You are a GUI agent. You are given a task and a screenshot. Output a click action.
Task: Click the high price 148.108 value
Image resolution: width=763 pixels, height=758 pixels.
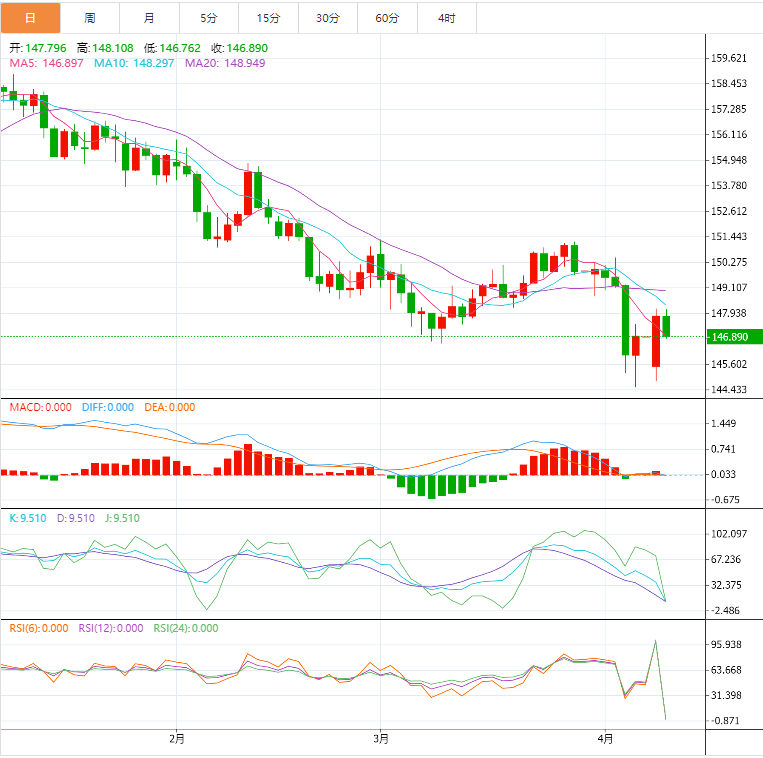pyautogui.click(x=113, y=48)
